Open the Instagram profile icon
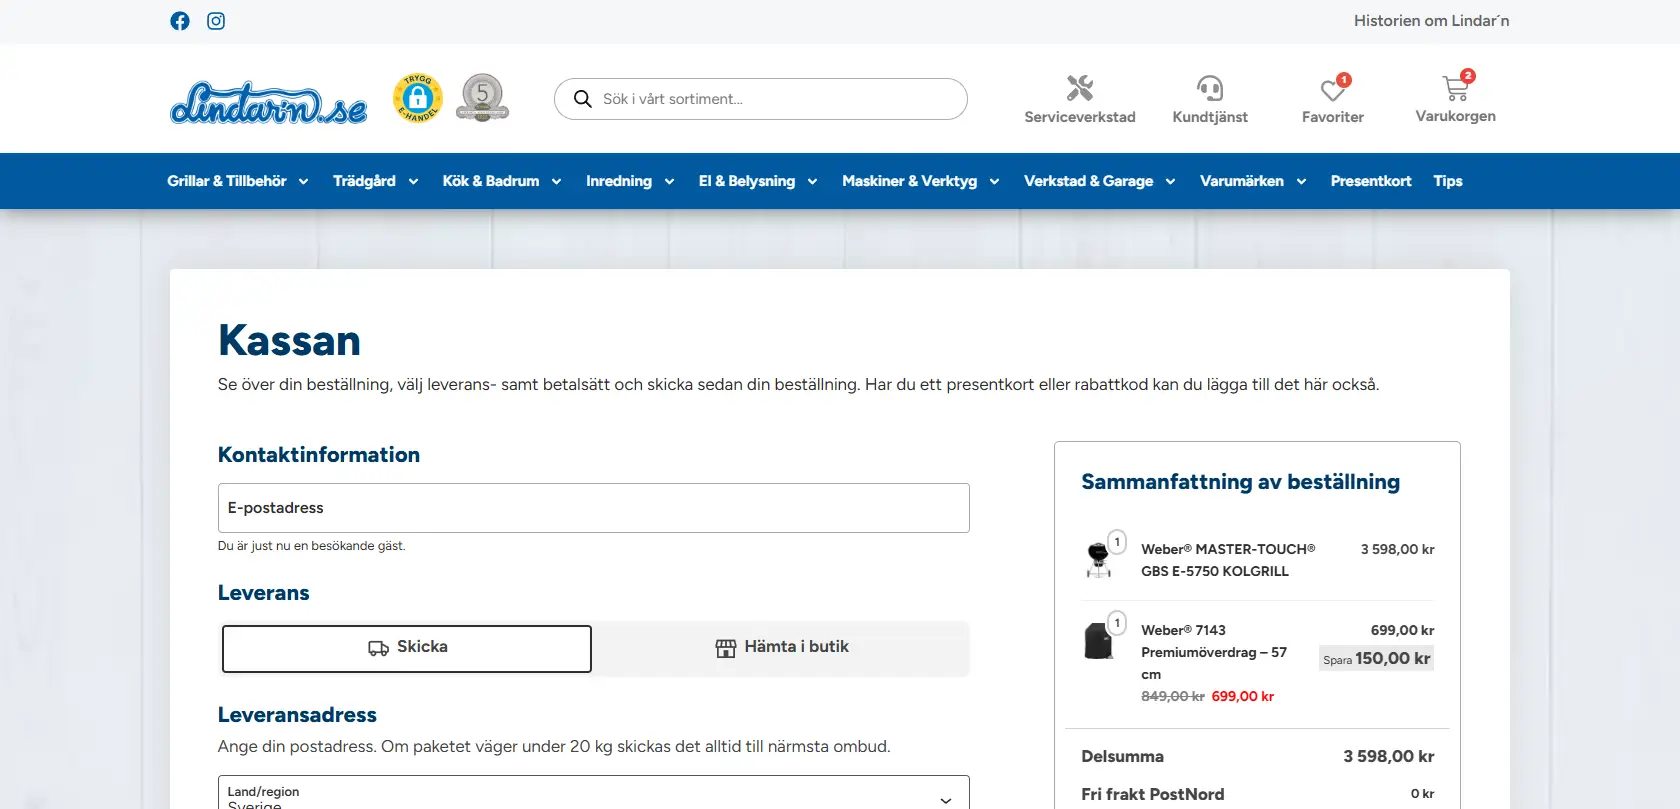This screenshot has width=1680, height=809. pos(216,21)
